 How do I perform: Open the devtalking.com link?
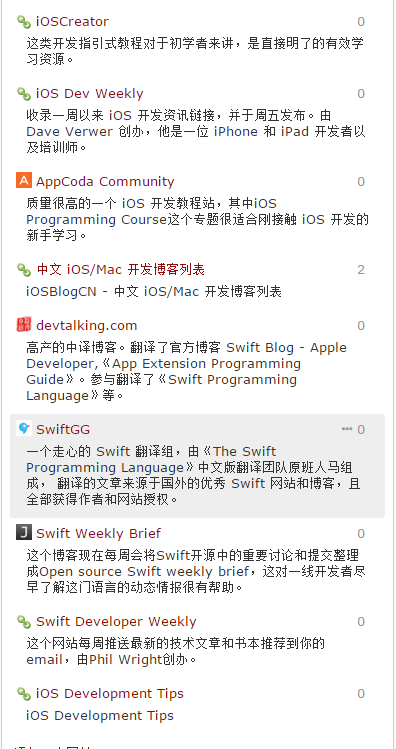pyautogui.click(x=86, y=325)
